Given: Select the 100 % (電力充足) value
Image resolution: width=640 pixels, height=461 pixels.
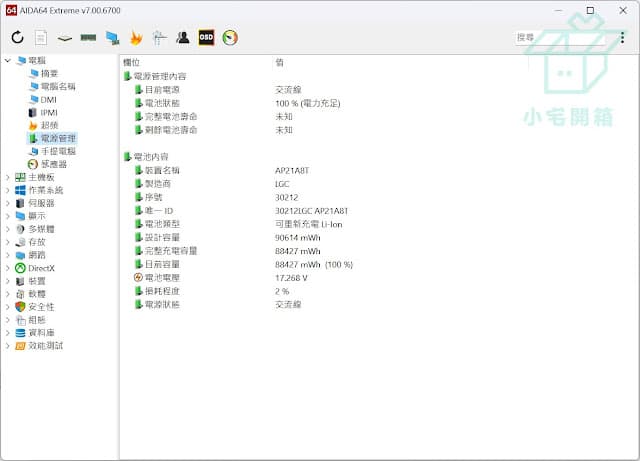Looking at the screenshot, I should [x=308, y=103].
